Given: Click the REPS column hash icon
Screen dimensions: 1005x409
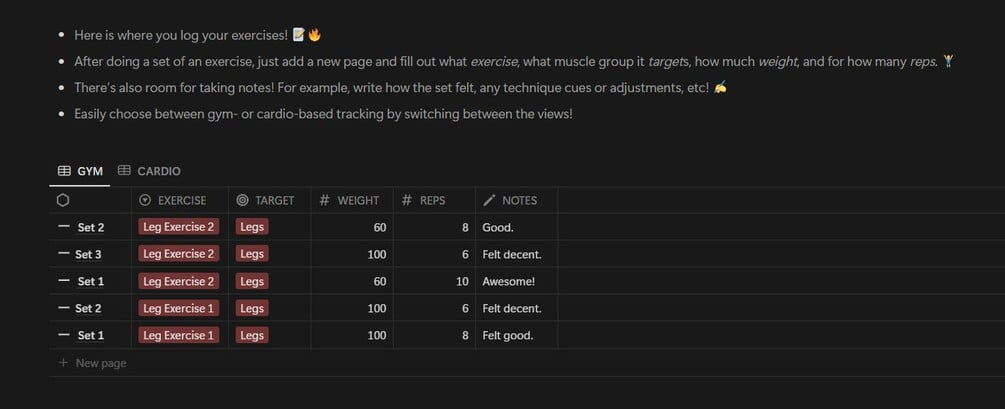Looking at the screenshot, I should (x=406, y=200).
